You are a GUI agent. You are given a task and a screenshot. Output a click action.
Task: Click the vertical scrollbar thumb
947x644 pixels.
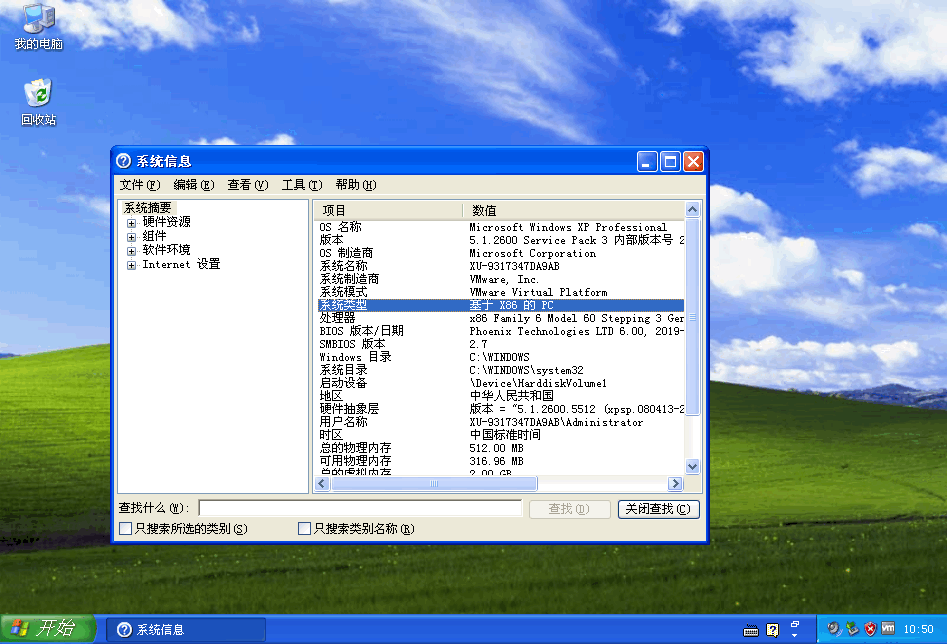tap(692, 317)
